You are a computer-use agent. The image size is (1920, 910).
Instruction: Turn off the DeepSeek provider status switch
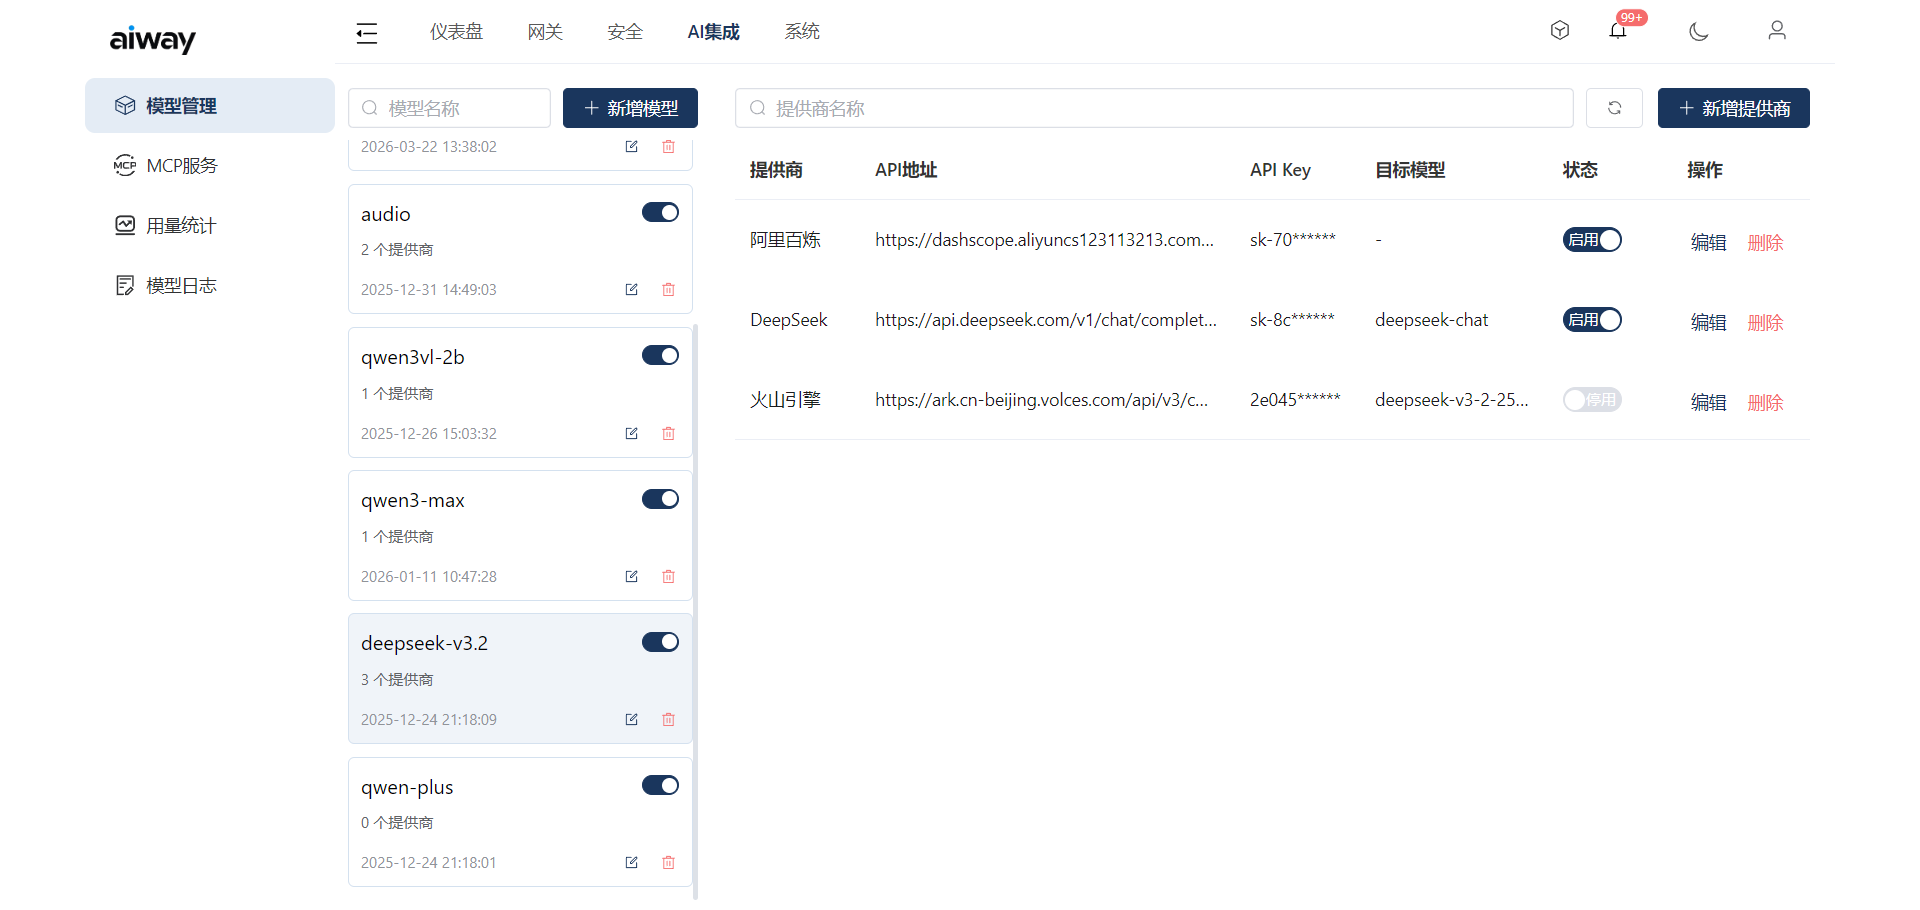click(x=1592, y=320)
